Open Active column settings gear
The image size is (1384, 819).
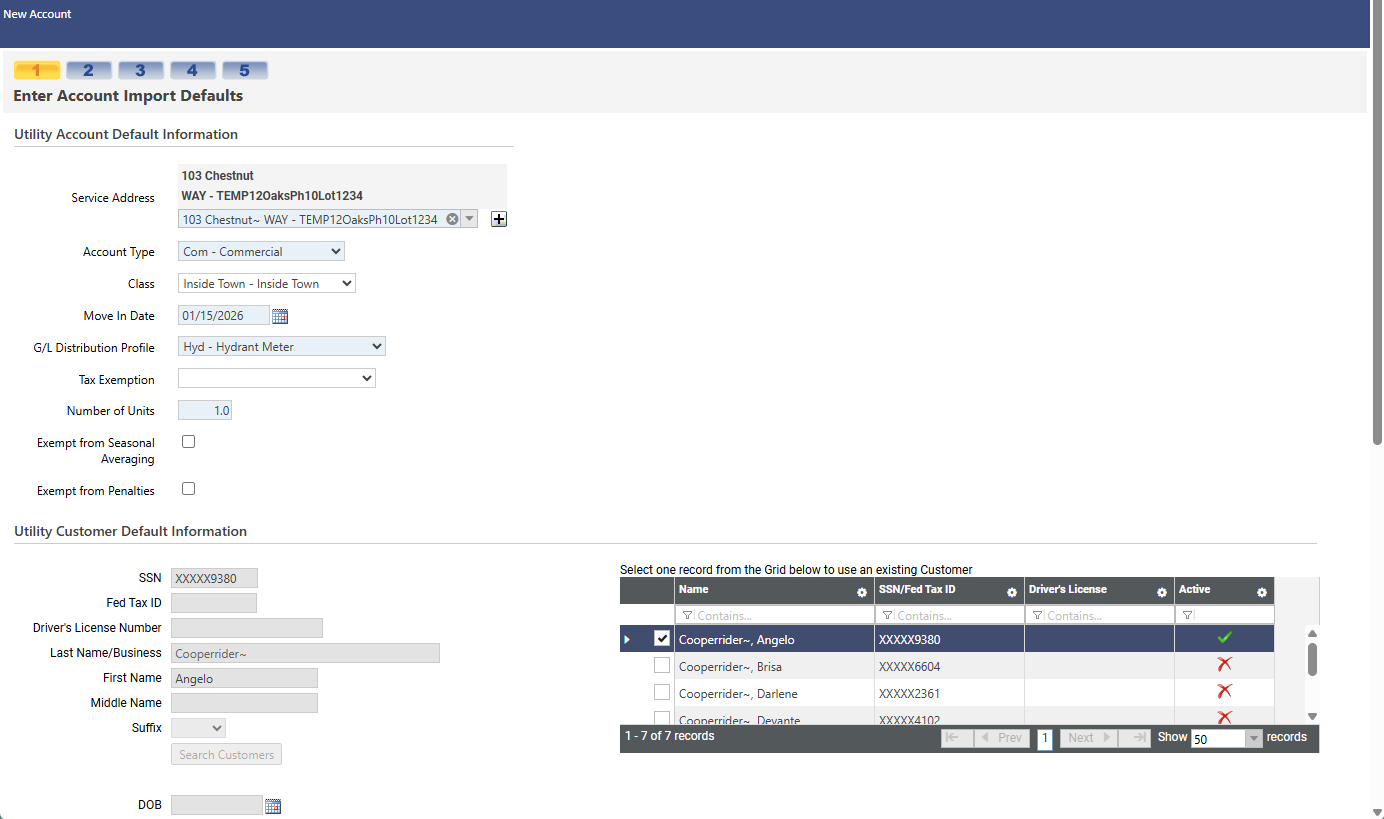[x=1261, y=592]
